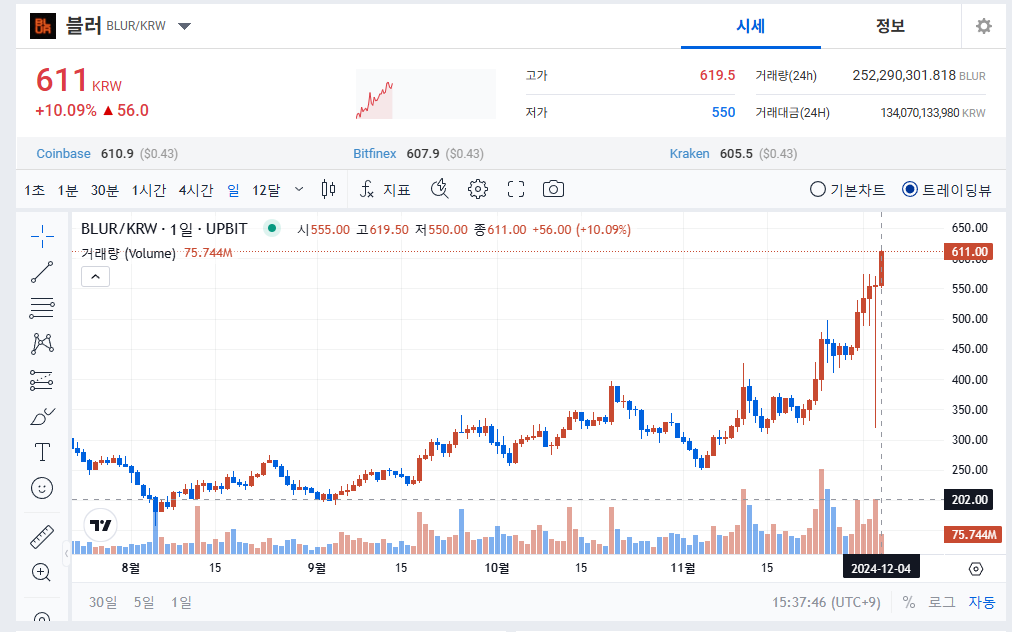1012x632 pixels.
Task: Click the 거래대금(24H) value 134,070,133,980
Action: [920, 113]
